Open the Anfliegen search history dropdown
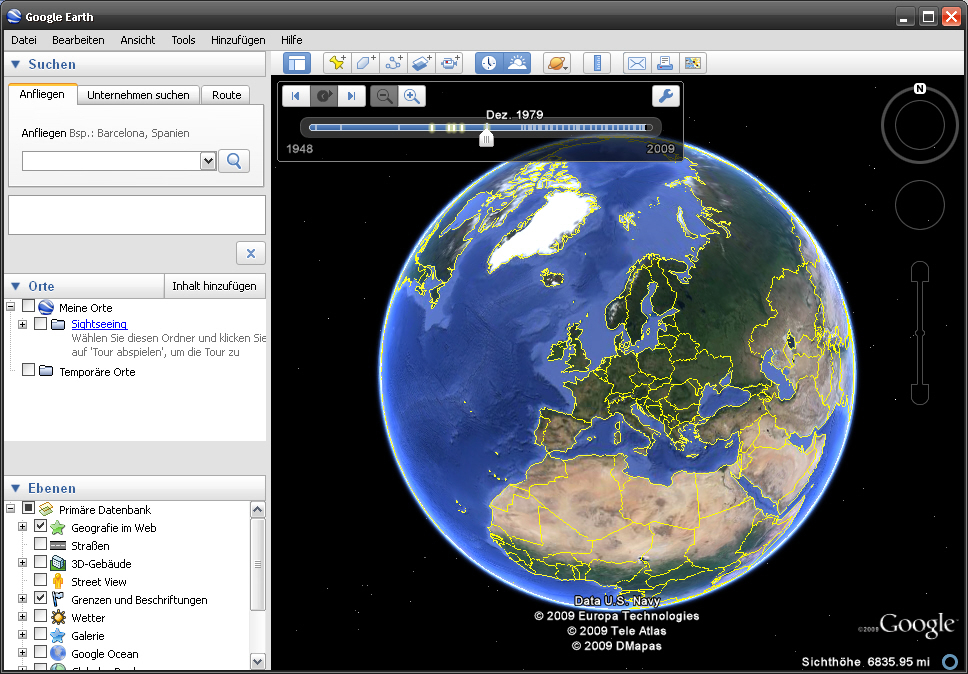968x674 pixels. pos(208,161)
